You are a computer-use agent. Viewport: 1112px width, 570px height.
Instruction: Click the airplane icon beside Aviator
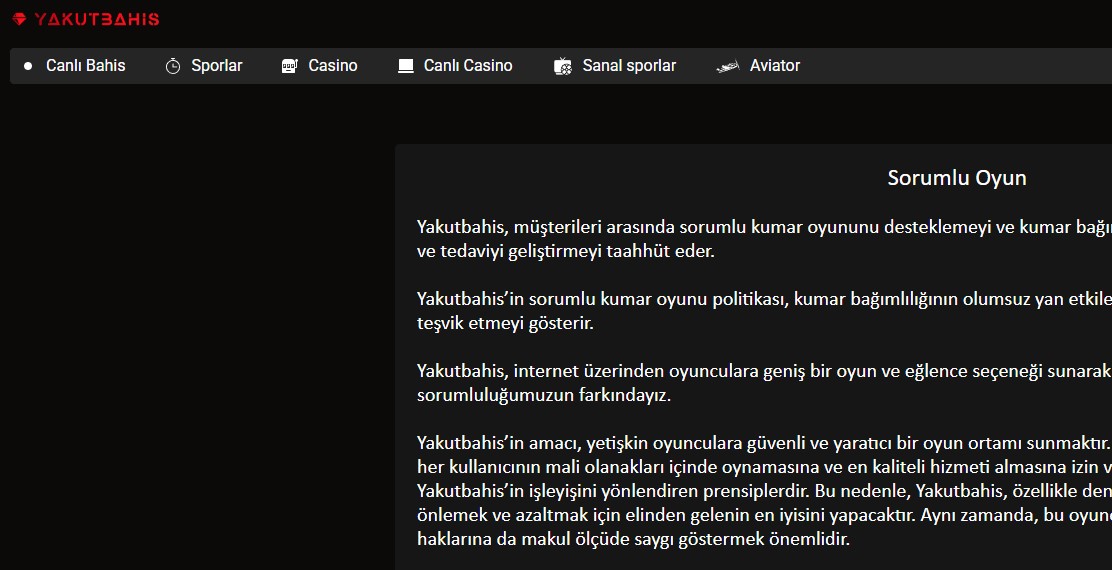(728, 66)
